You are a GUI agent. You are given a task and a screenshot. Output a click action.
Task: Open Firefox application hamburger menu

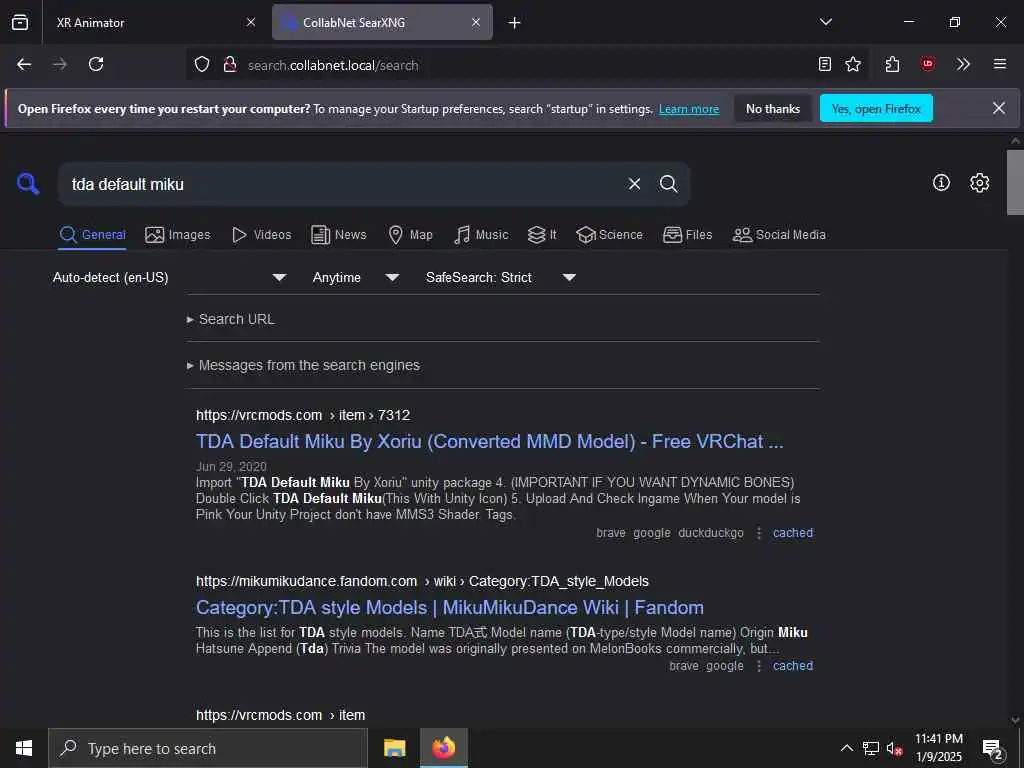coord(1000,64)
